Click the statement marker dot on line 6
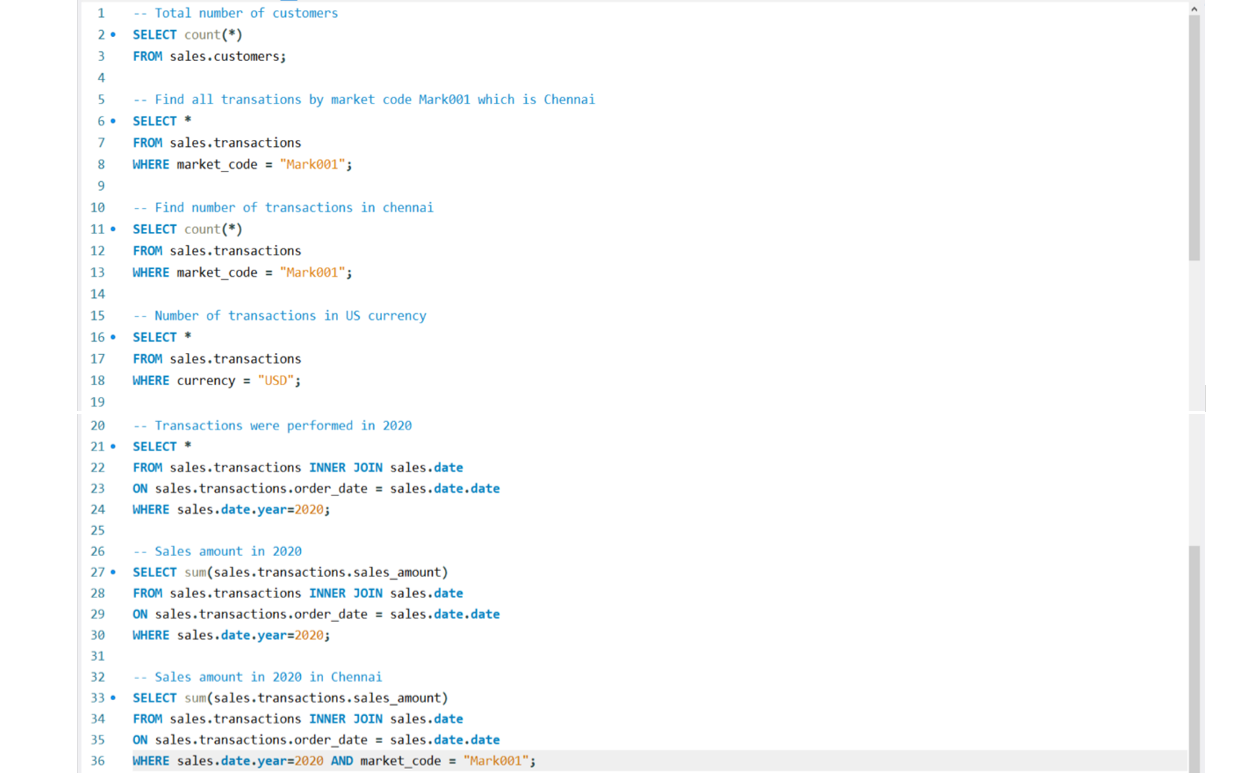Screen dimensions: 1233x773 113,121
